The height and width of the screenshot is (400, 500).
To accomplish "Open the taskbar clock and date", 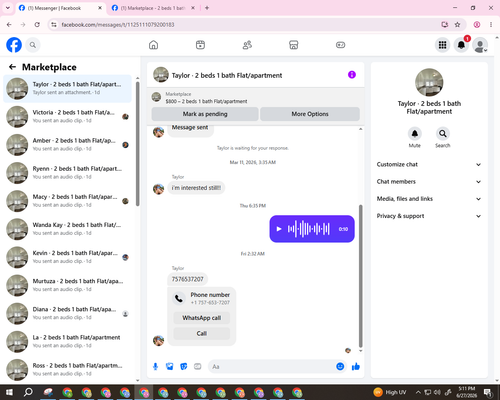I will [466, 392].
